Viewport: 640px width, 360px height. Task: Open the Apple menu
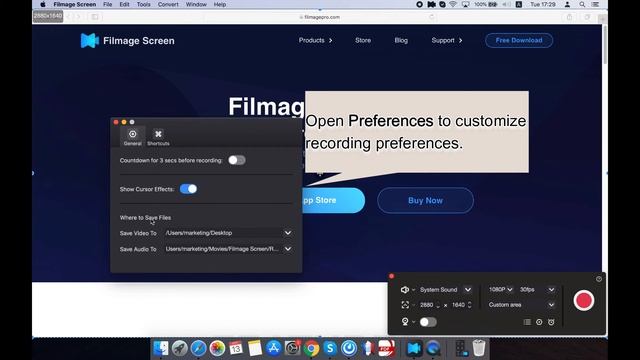pyautogui.click(x=43, y=4)
